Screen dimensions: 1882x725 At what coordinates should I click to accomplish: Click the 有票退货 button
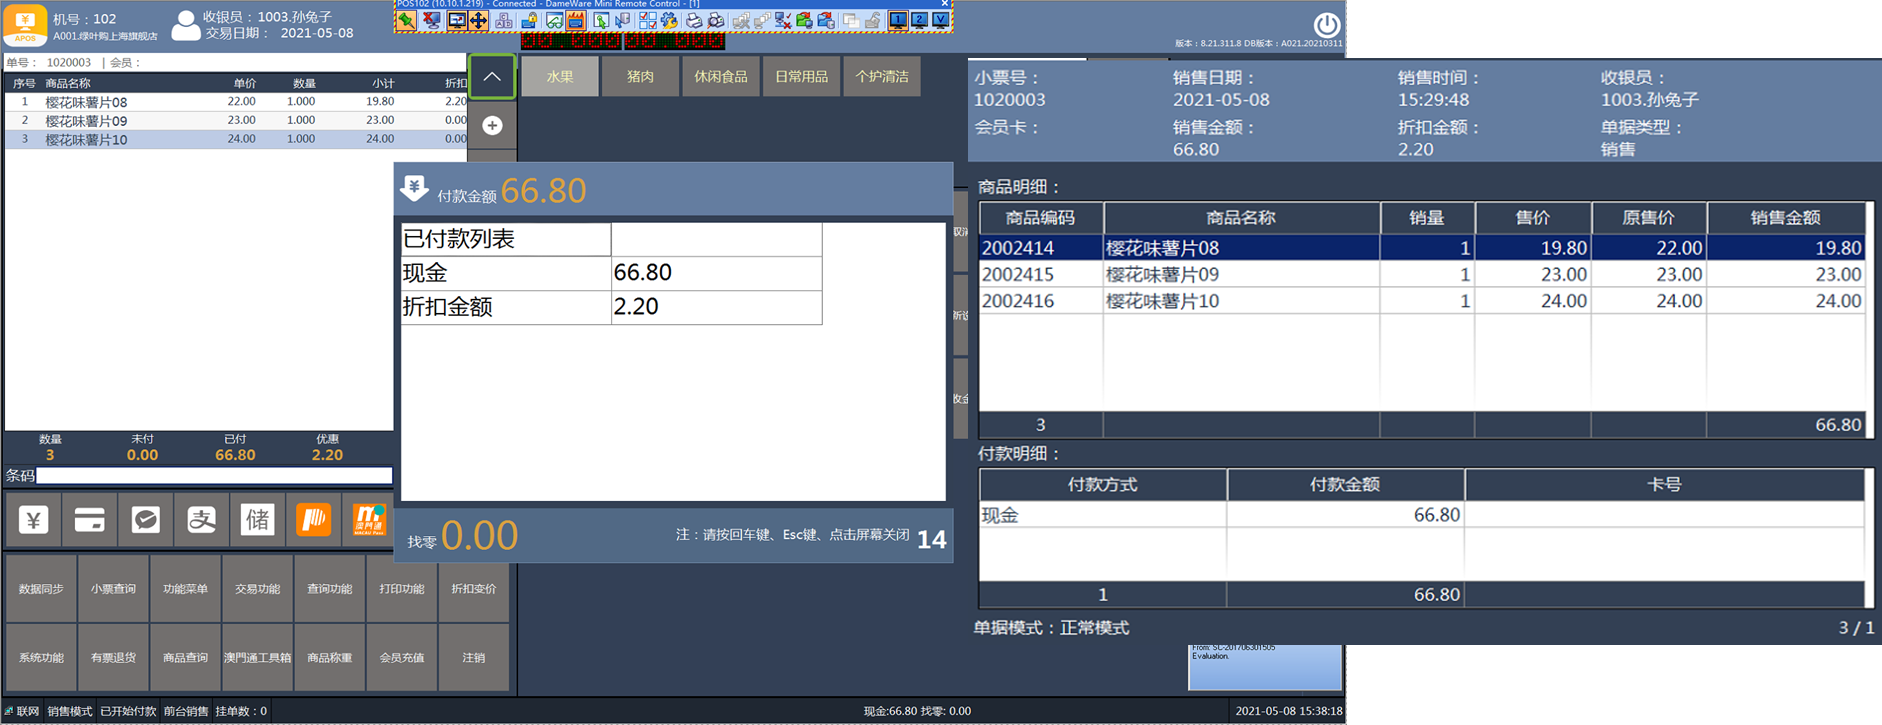click(x=113, y=657)
